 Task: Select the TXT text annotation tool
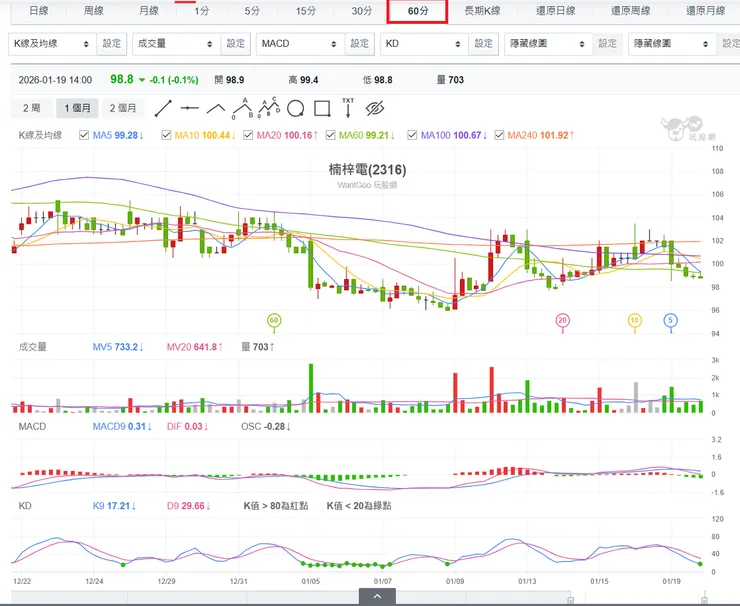[348, 108]
